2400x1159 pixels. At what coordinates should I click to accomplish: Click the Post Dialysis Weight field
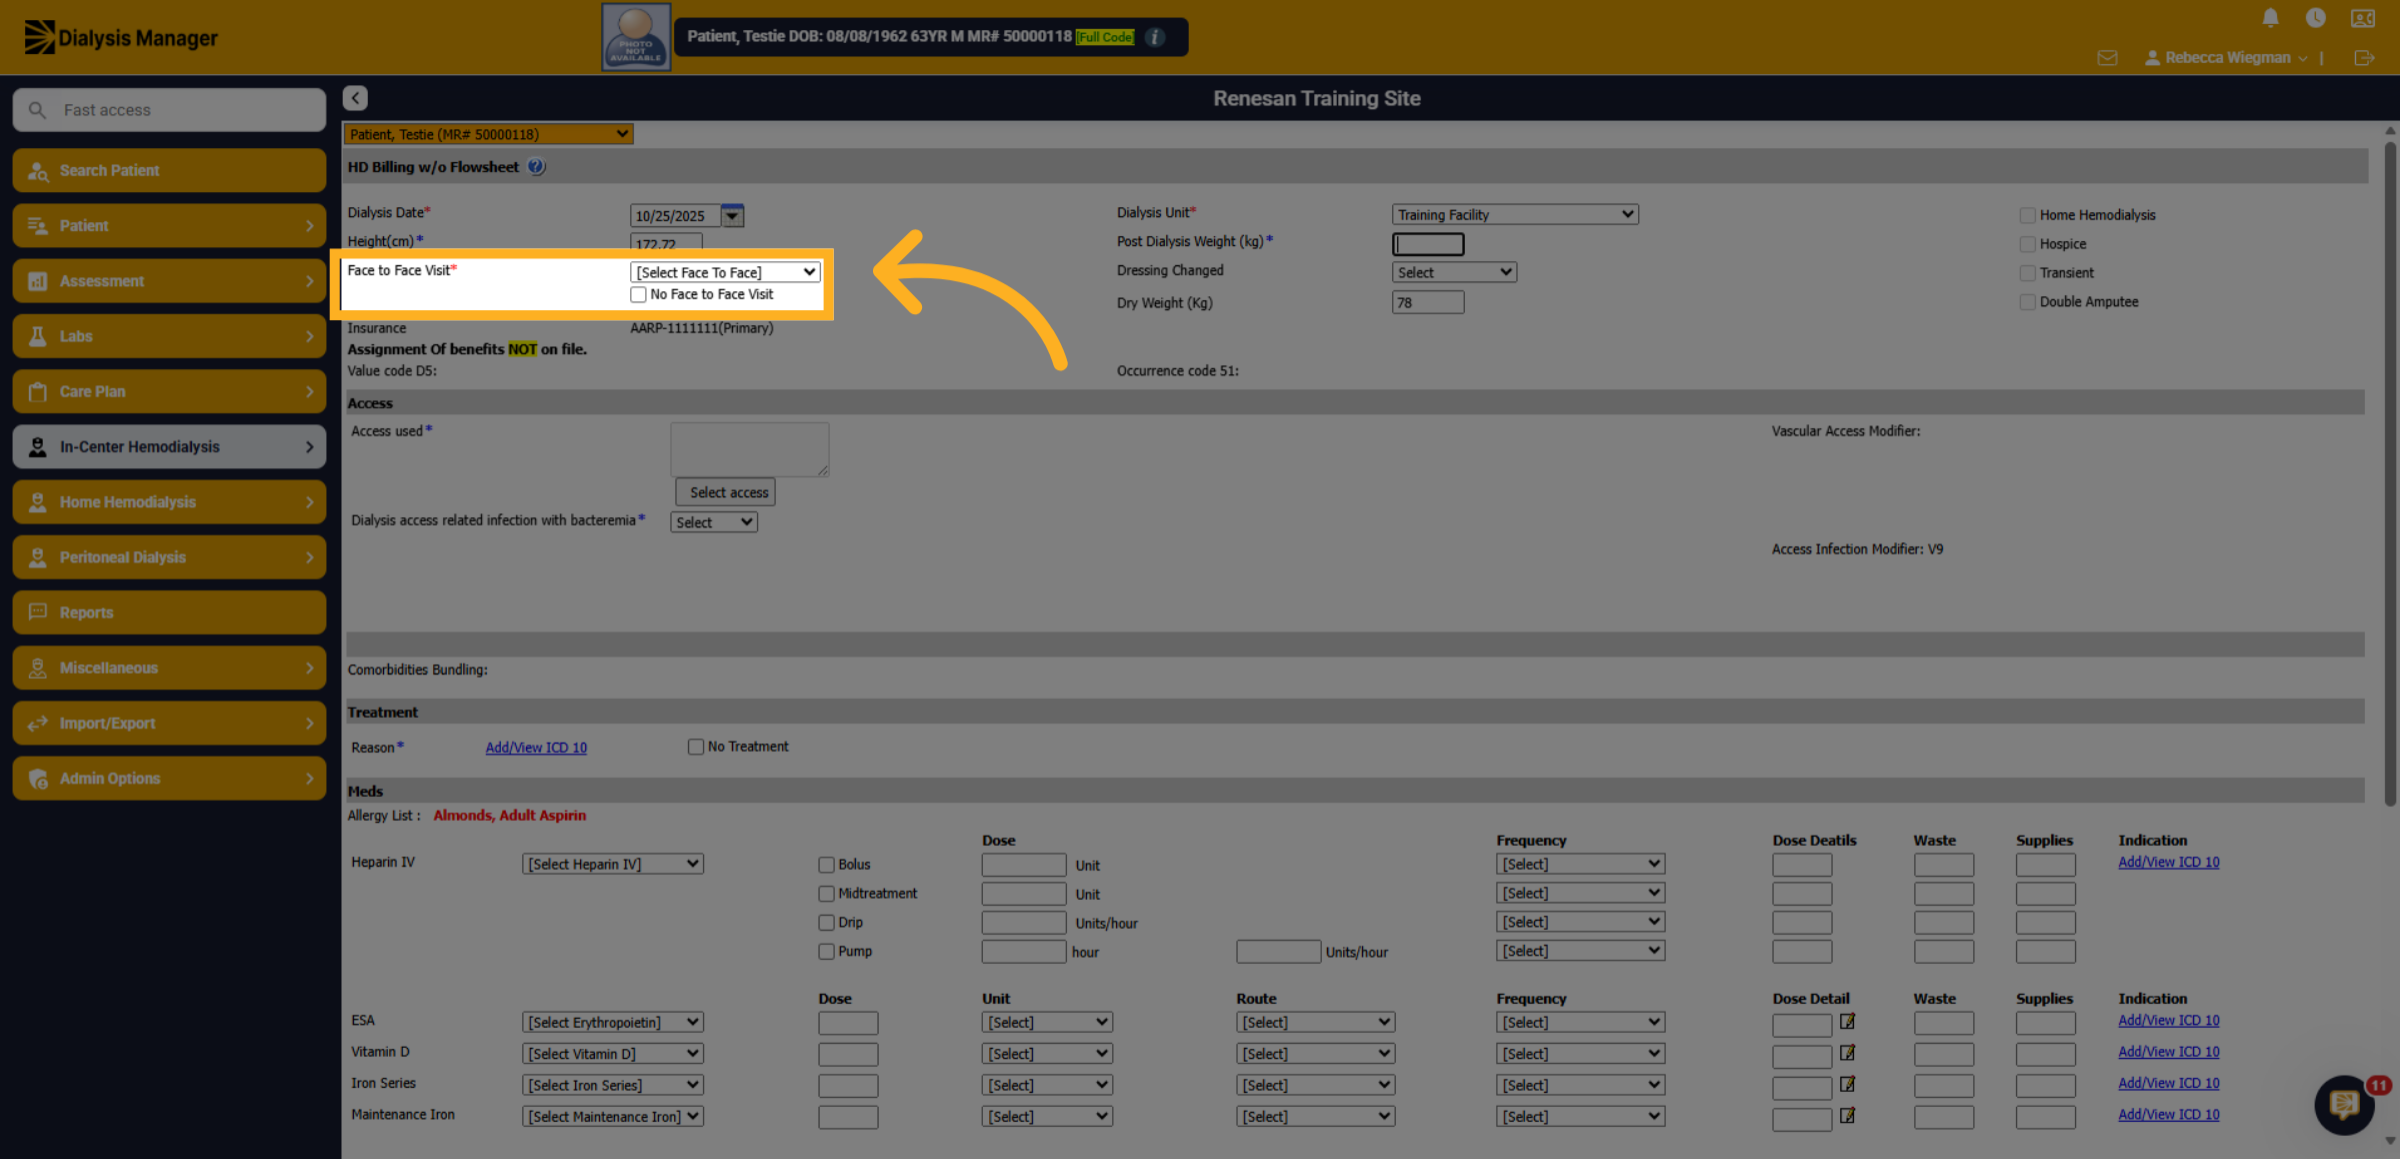tap(1428, 244)
